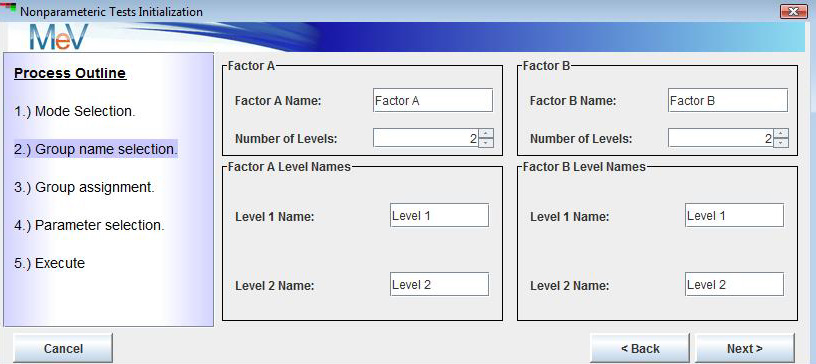Screen dimensions: 816x364
Task: Select Factor A Level 2 Name field
Action: 439,284
